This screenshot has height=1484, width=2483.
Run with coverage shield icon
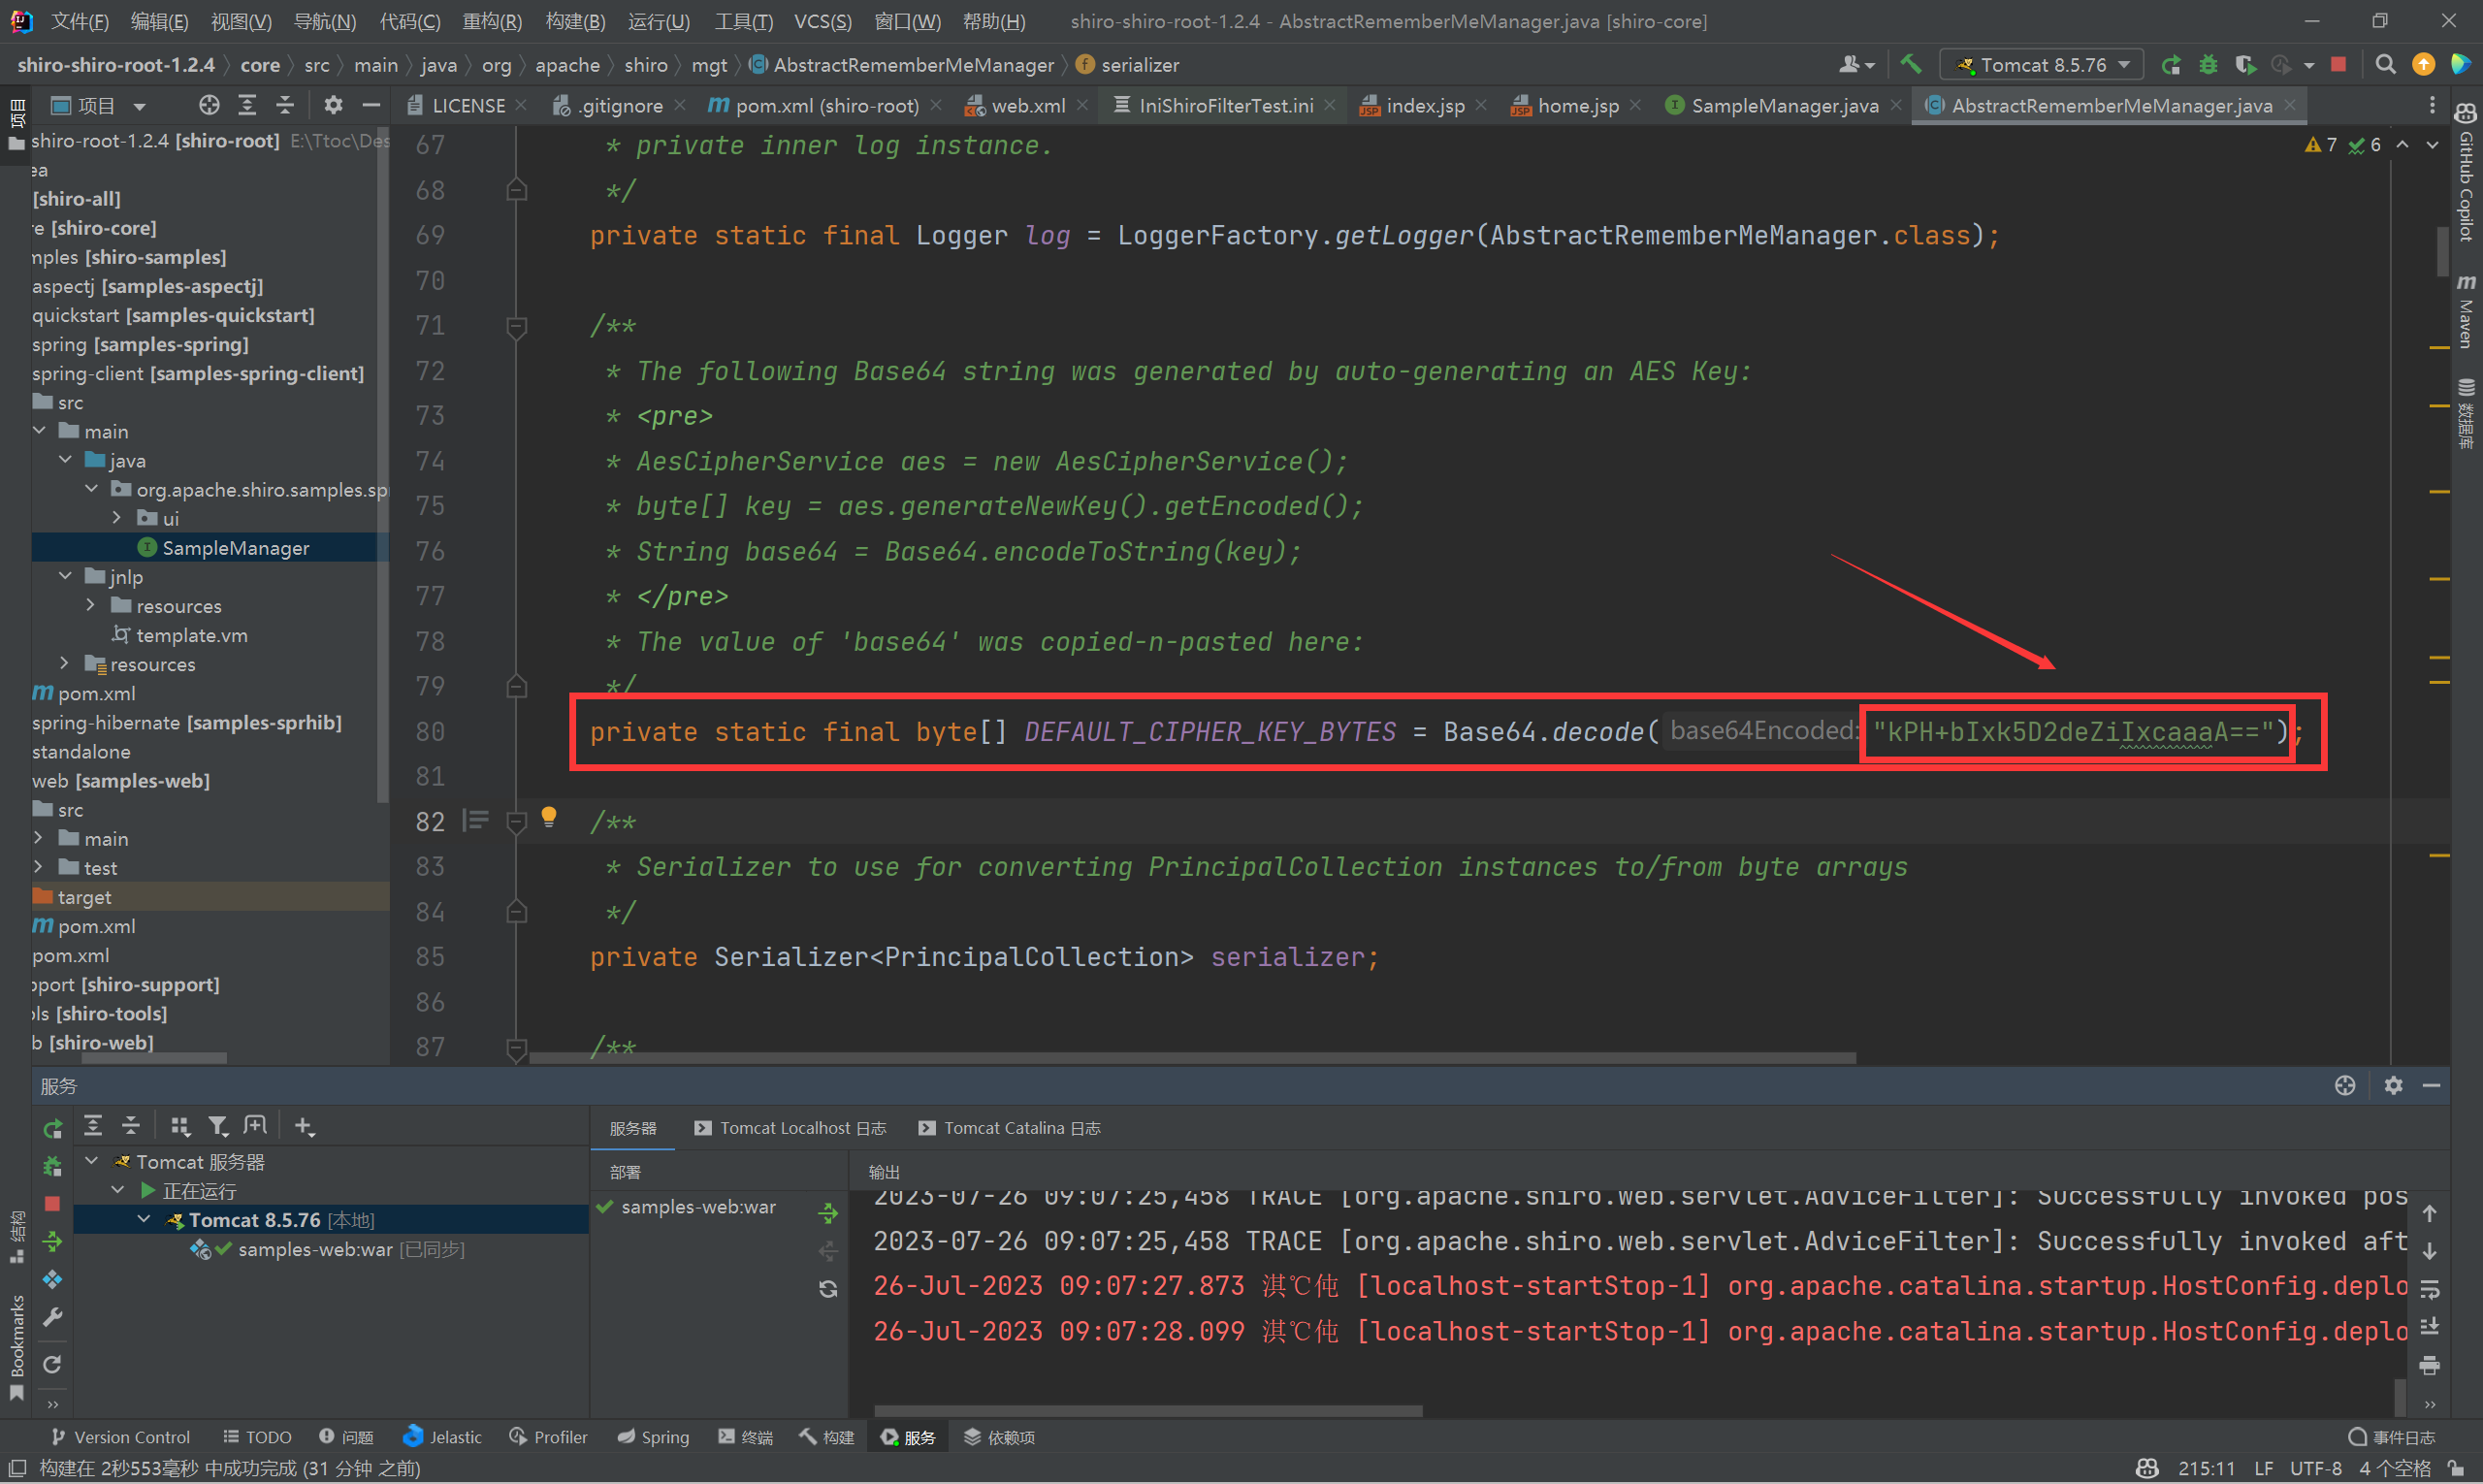point(2245,65)
